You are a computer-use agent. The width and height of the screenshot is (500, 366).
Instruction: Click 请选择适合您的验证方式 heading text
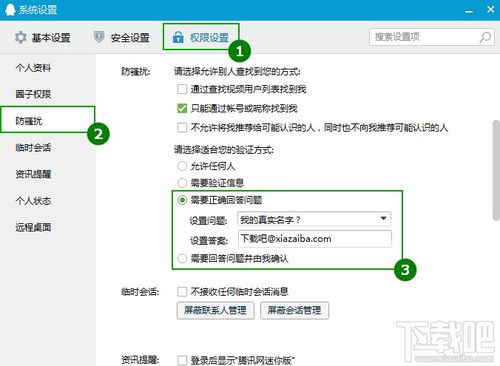(224, 150)
